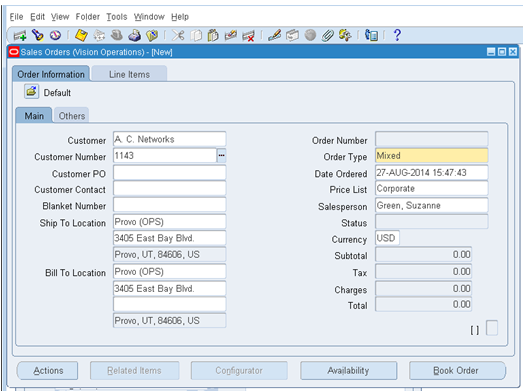Open the Help menu
523x392 pixels.
[x=180, y=17]
